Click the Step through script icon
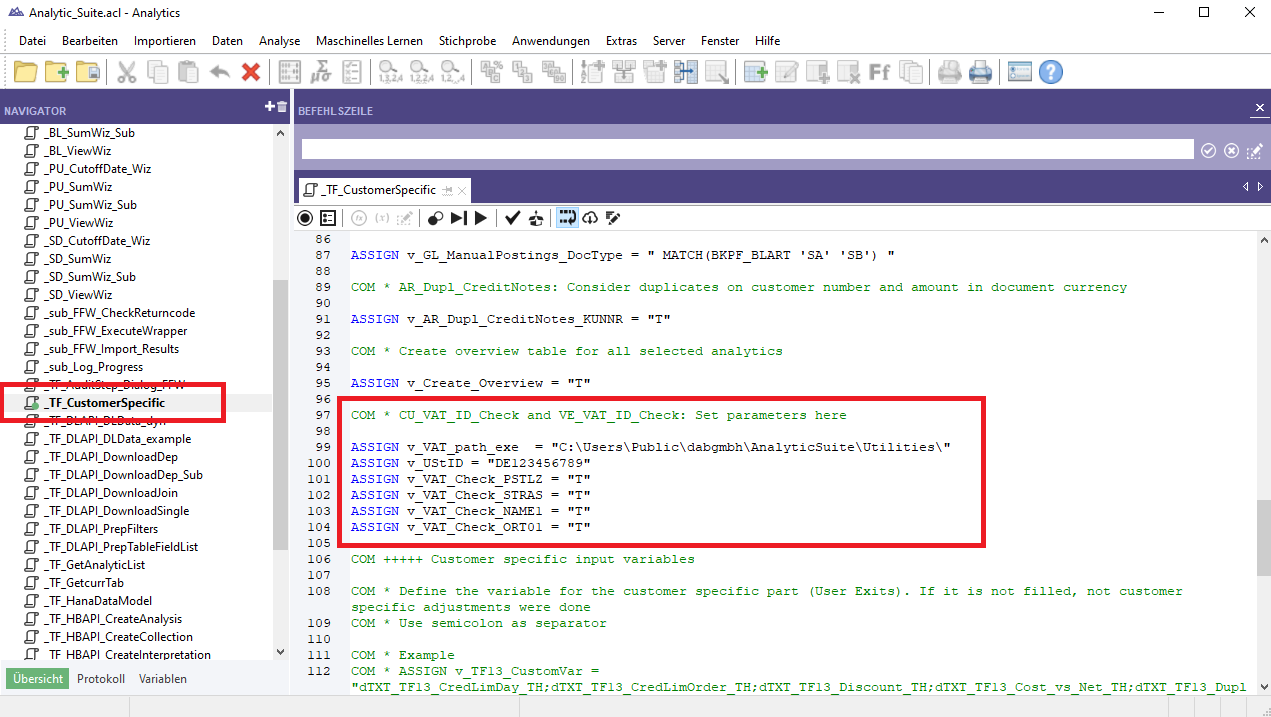Viewport: 1271px width, 717px height. (x=459, y=218)
